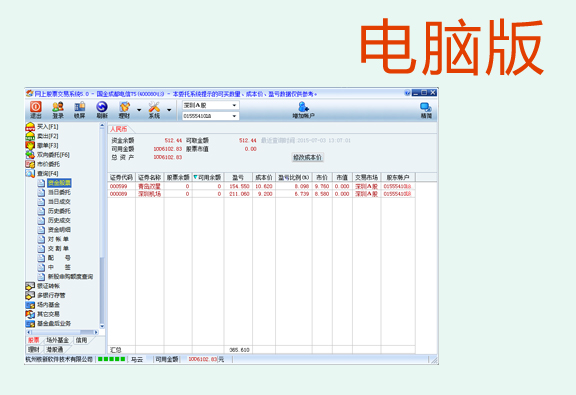The image size is (576, 395).
Task: Click sidebar vertical scrollbar down arrow
Action: [102, 326]
